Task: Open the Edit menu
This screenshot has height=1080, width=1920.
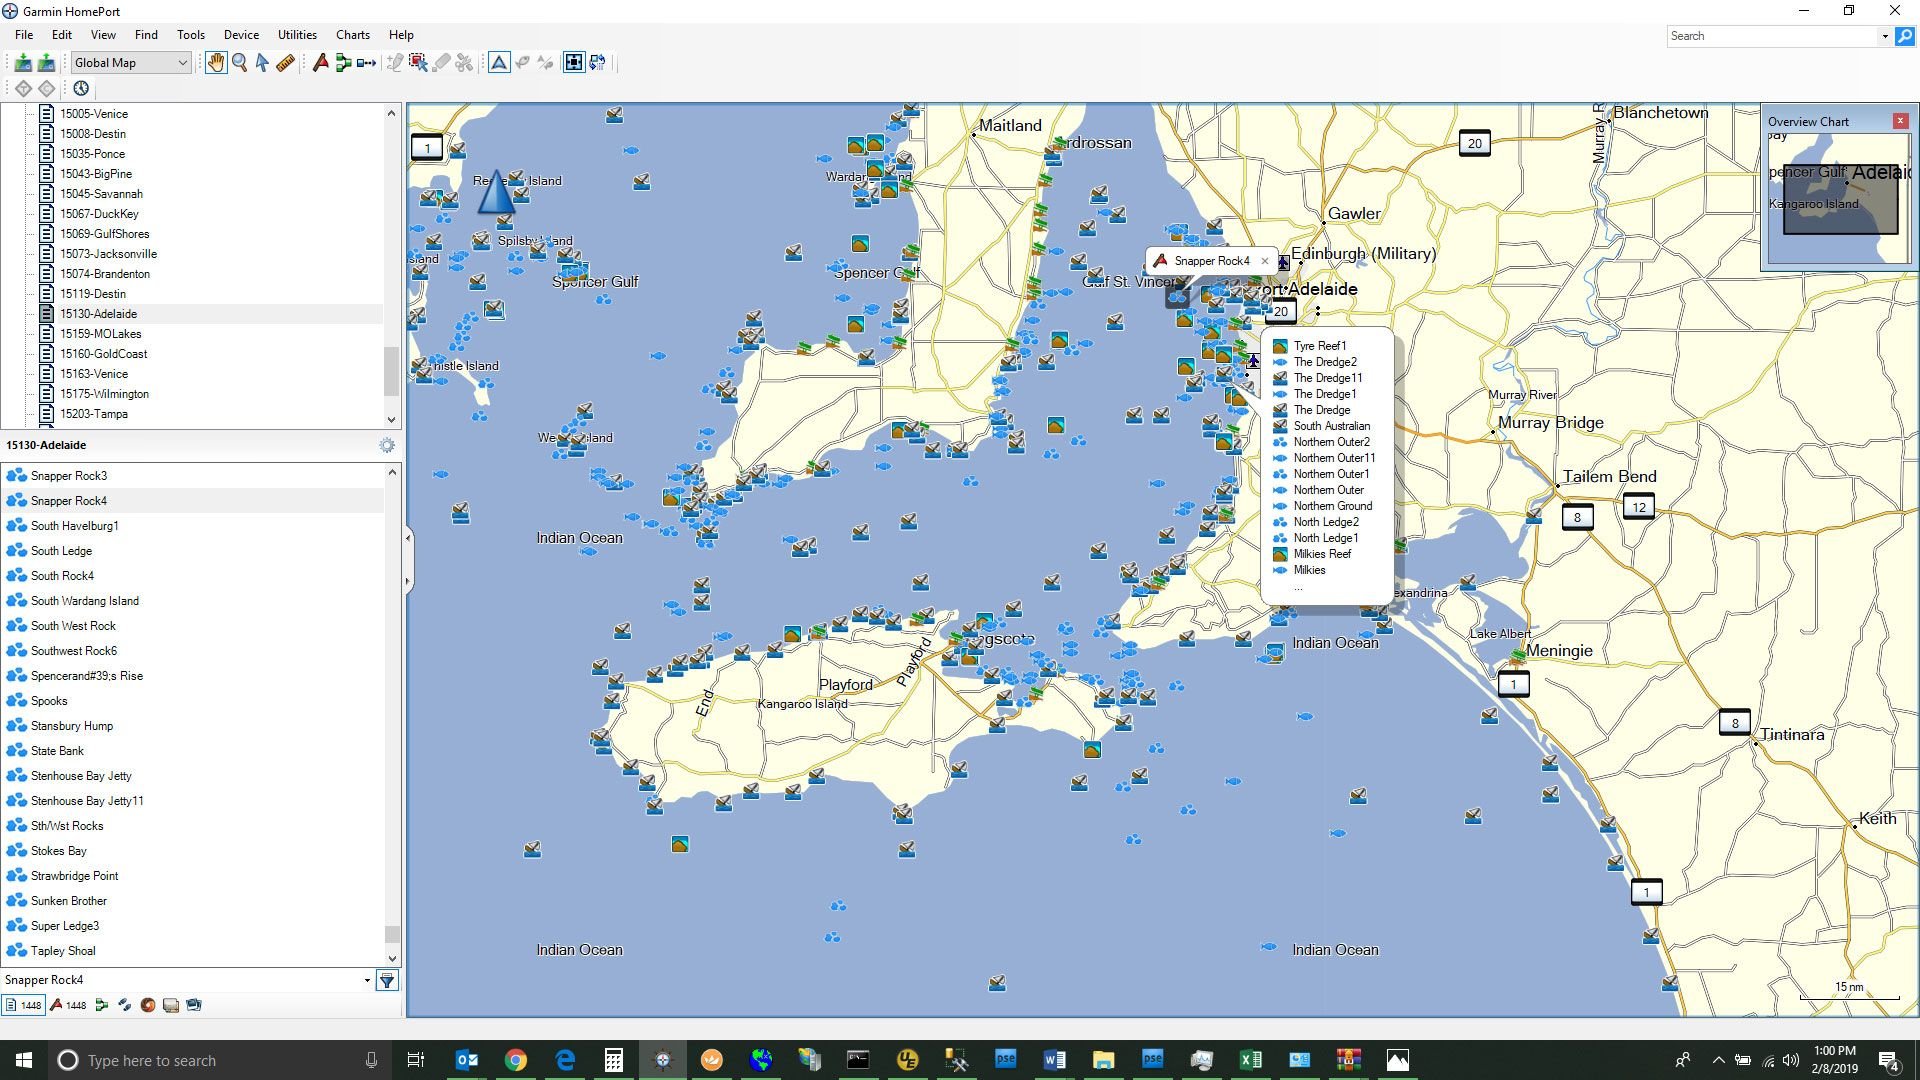Action: pos(62,34)
